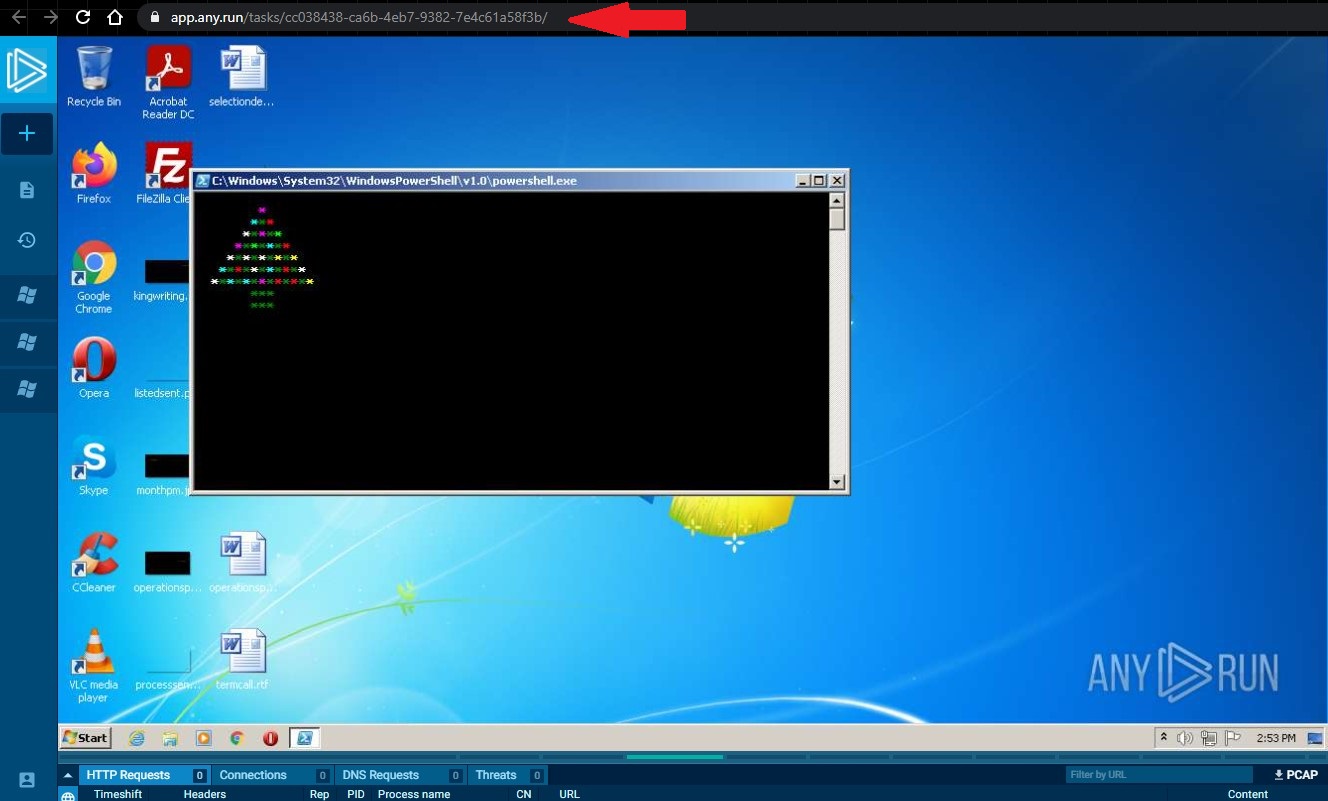Open a new task with the plus icon
The image size is (1328, 801).
pyautogui.click(x=27, y=133)
